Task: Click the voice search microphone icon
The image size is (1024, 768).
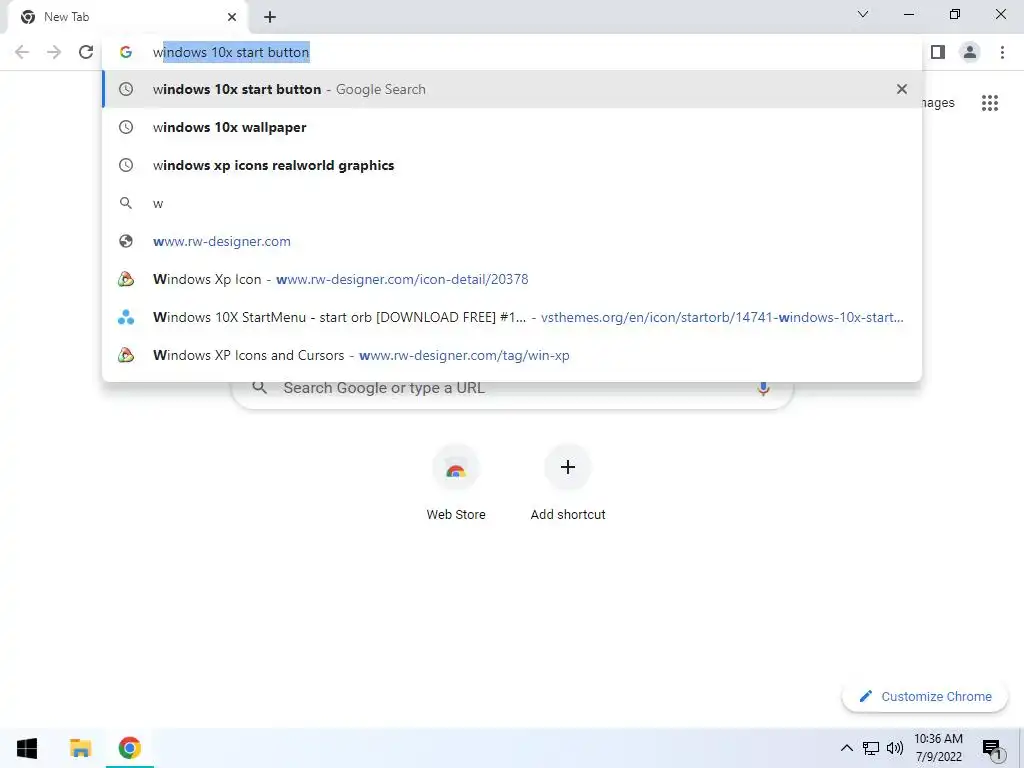Action: (763, 389)
